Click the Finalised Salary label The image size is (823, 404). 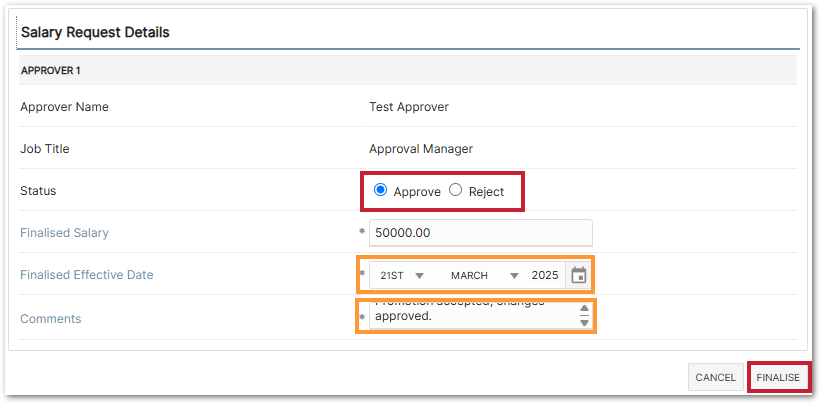tap(64, 233)
